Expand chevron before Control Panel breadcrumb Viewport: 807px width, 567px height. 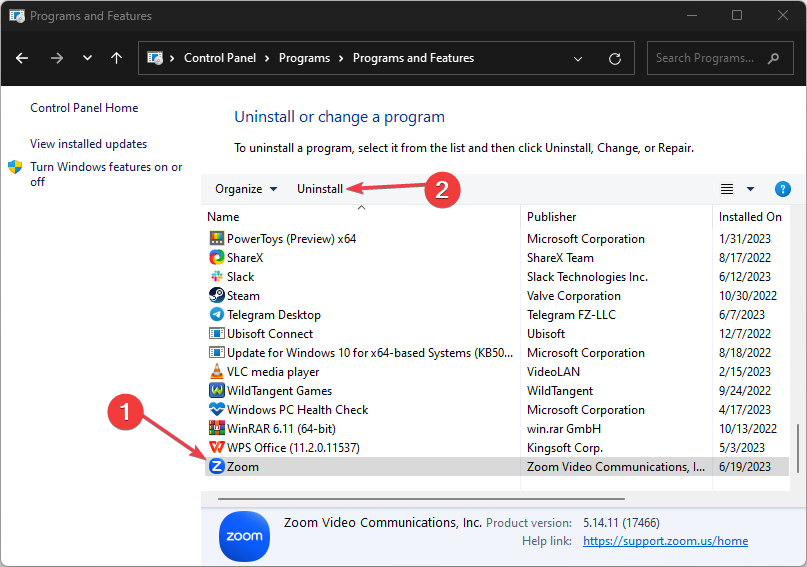[x=172, y=58]
